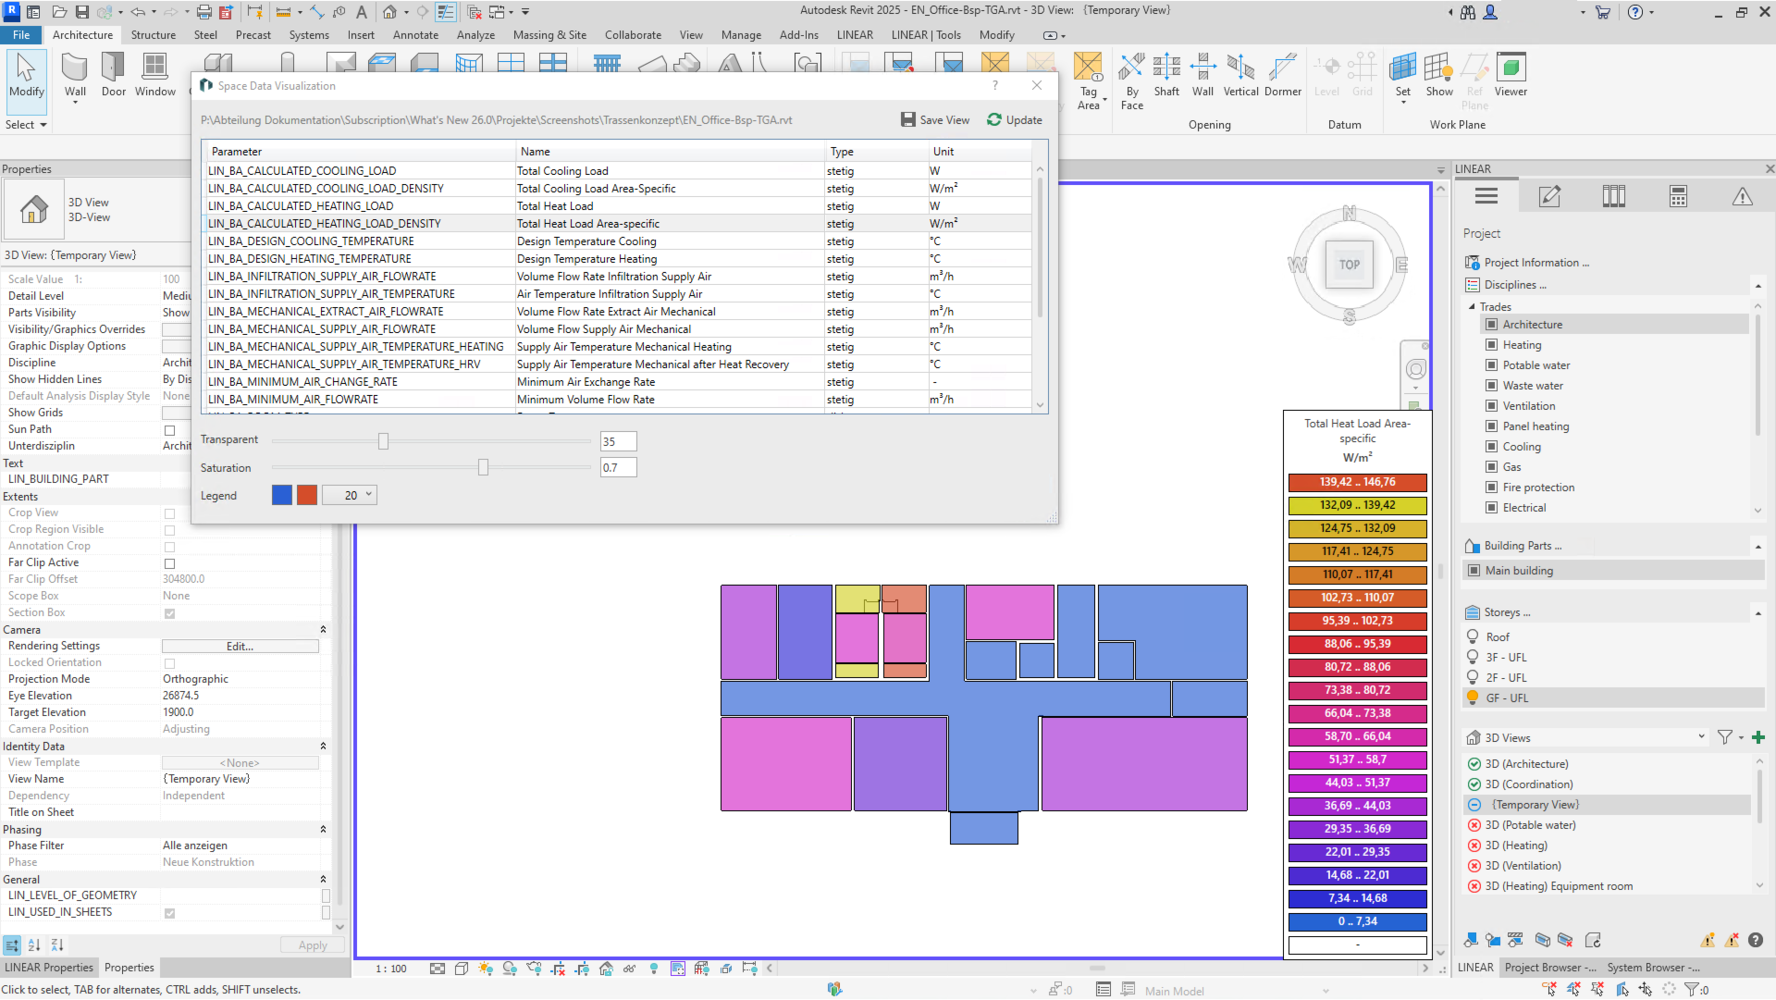Toggle the Heating trade checkbox
Screen dimensions: 1776x1000
[x=1491, y=345]
